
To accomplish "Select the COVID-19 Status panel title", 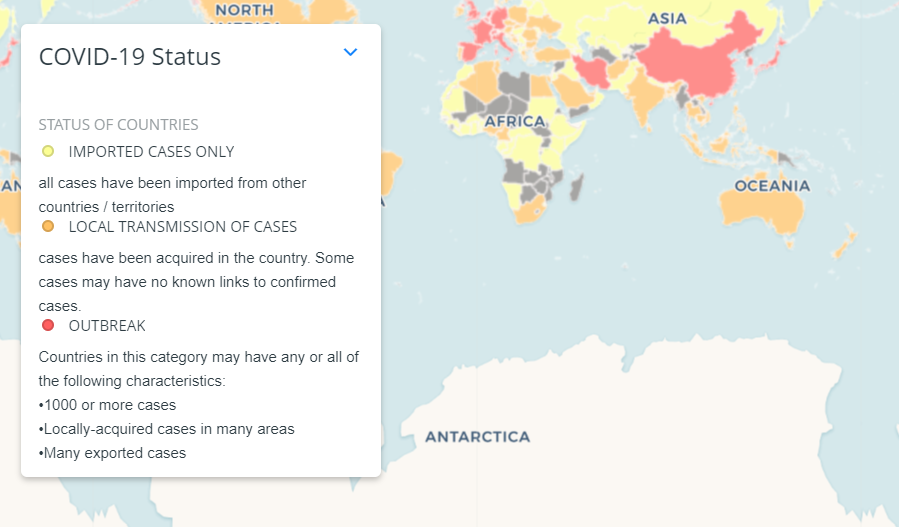I will click(130, 57).
